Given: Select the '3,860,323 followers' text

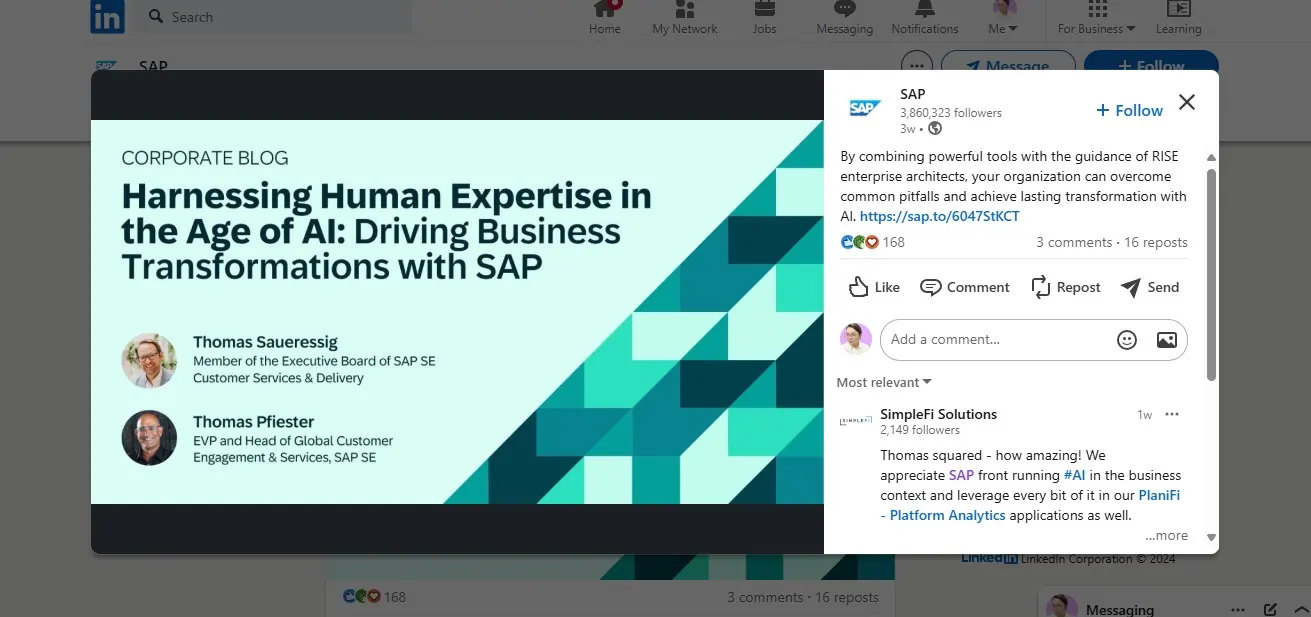Looking at the screenshot, I should point(951,113).
